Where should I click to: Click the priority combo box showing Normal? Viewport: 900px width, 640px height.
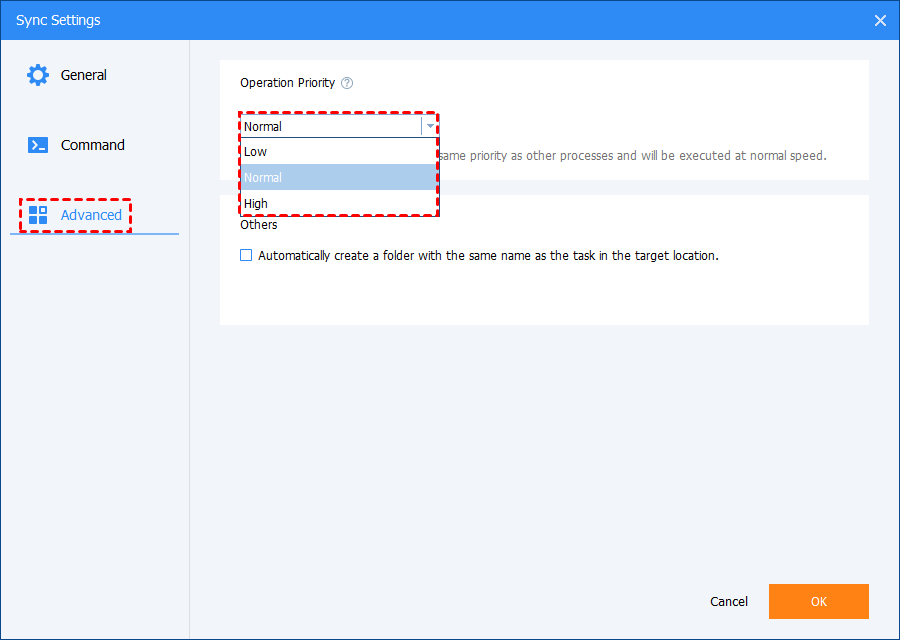point(330,127)
